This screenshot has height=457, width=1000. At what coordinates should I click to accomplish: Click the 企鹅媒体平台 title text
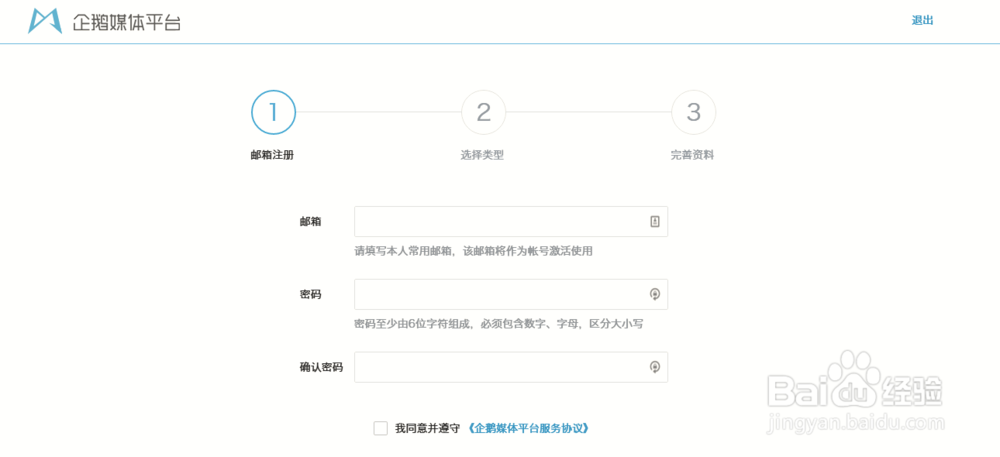point(127,21)
